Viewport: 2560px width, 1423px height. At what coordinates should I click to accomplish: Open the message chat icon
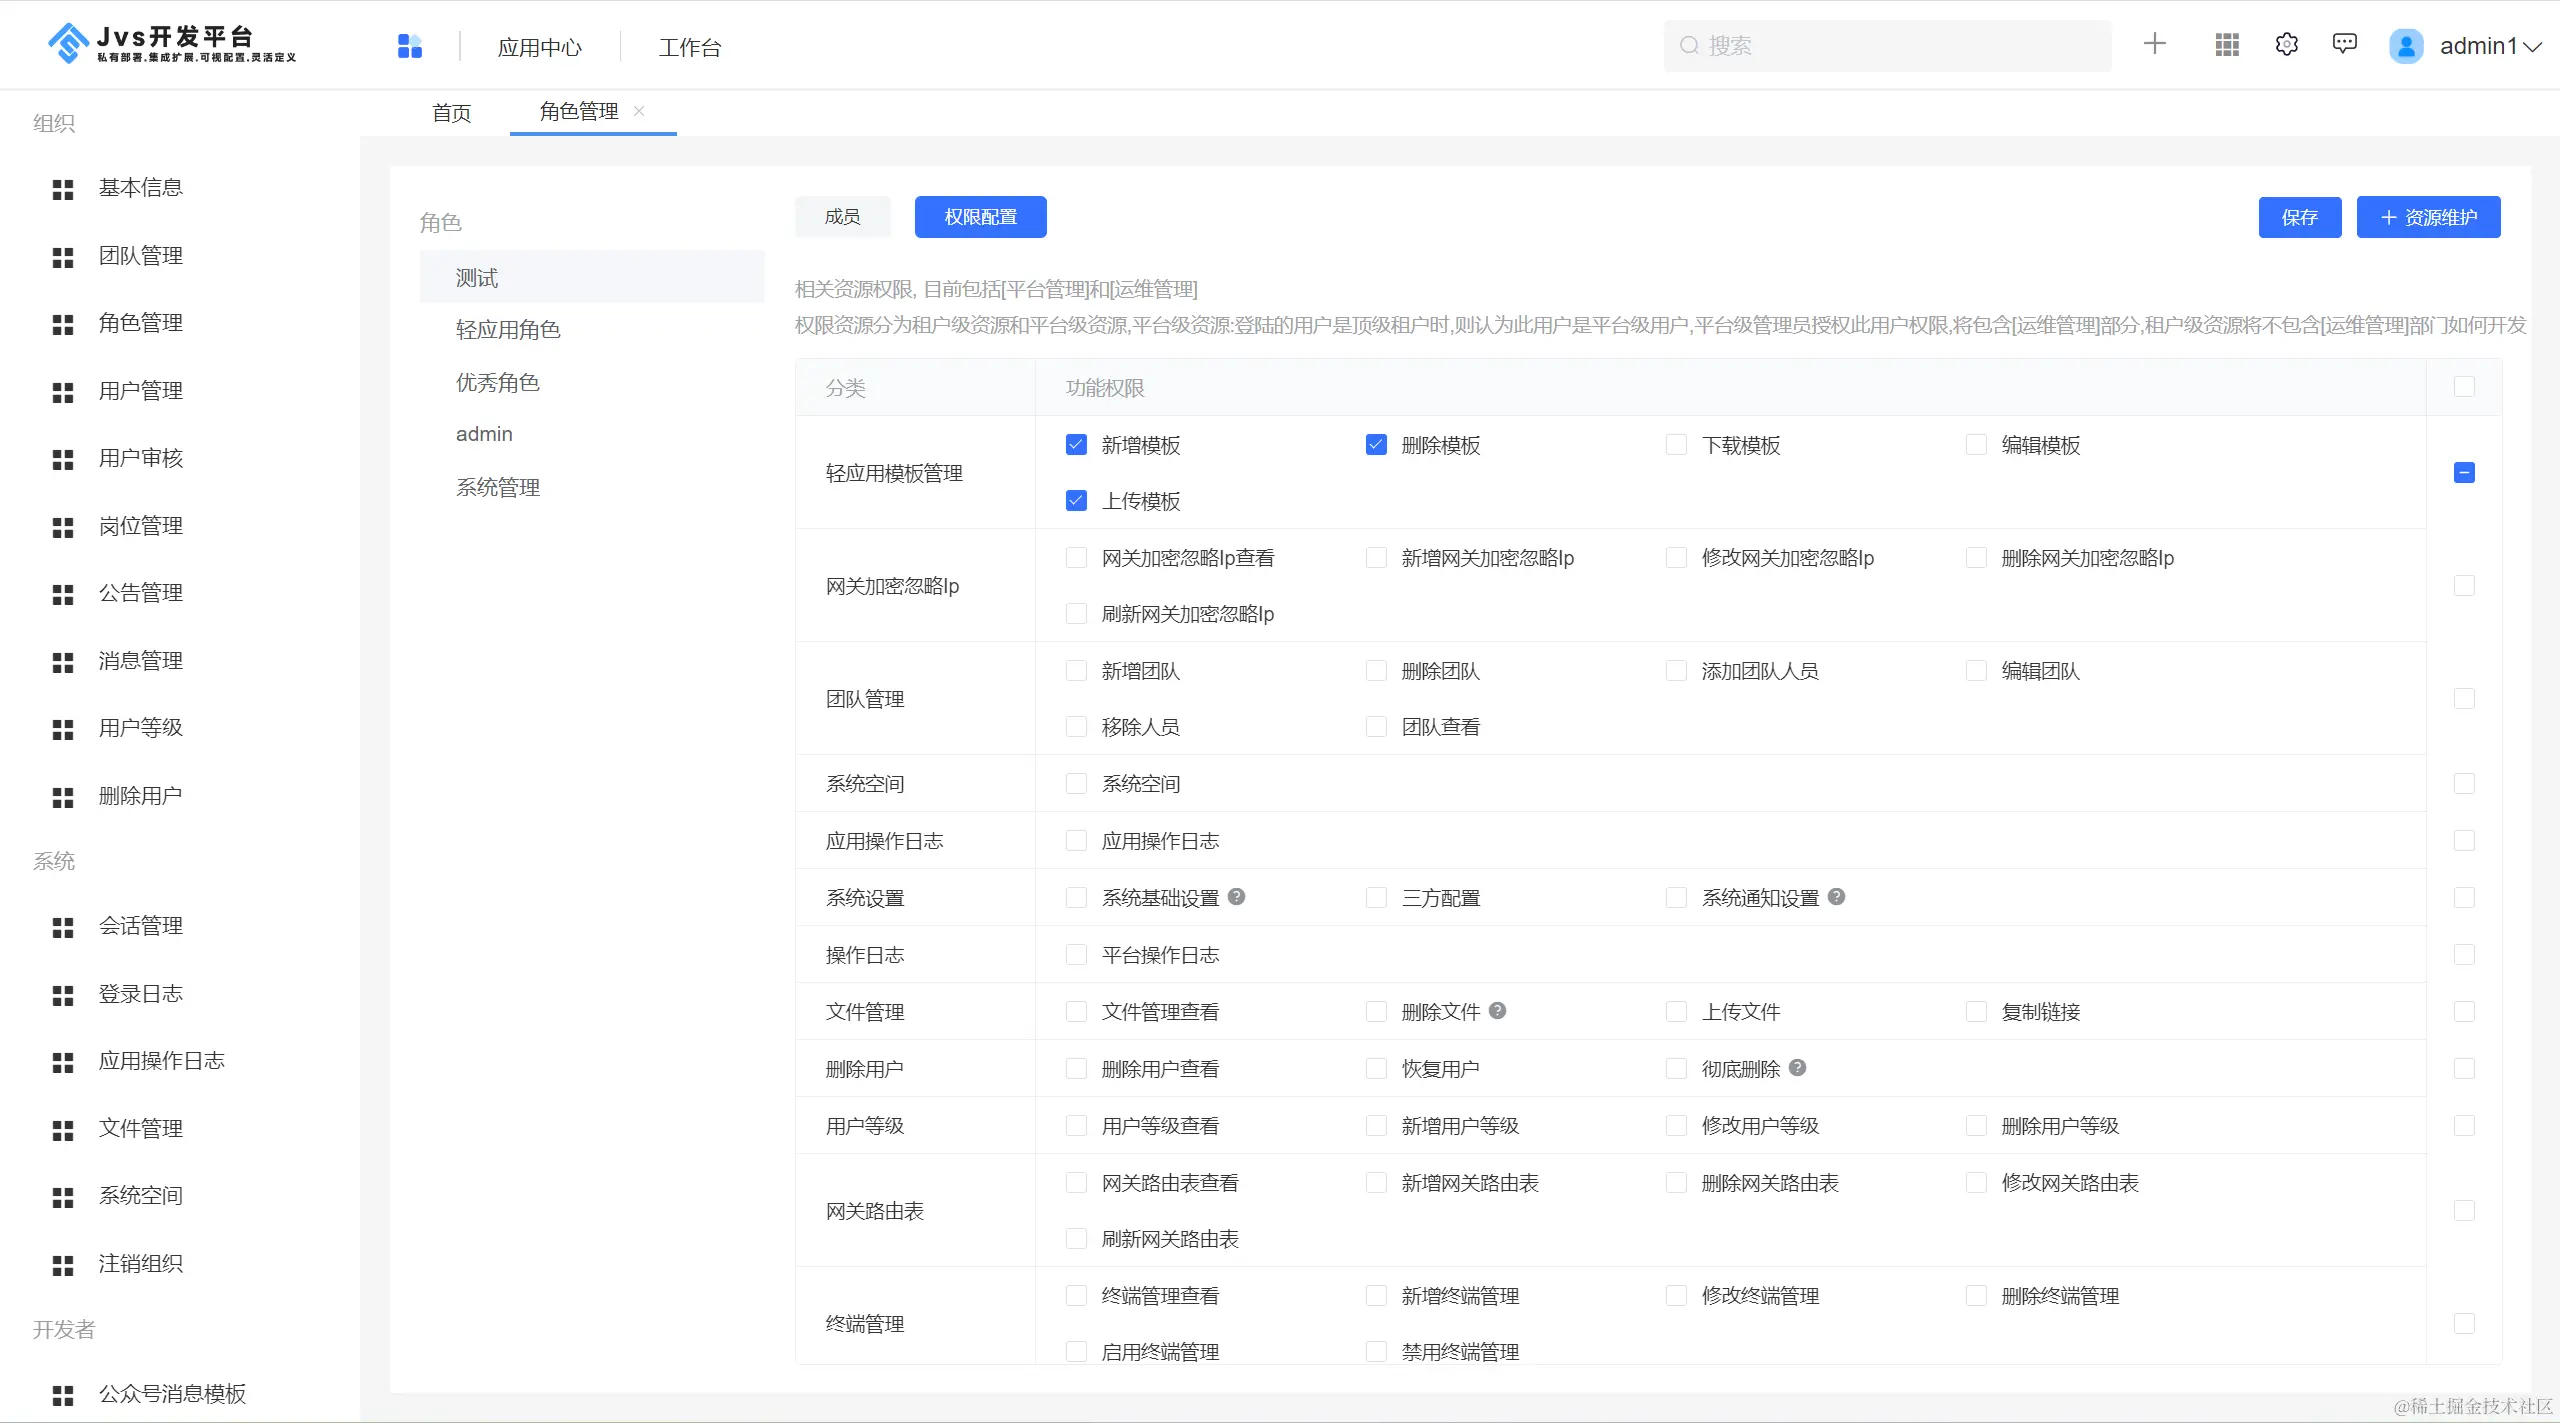[x=2344, y=44]
